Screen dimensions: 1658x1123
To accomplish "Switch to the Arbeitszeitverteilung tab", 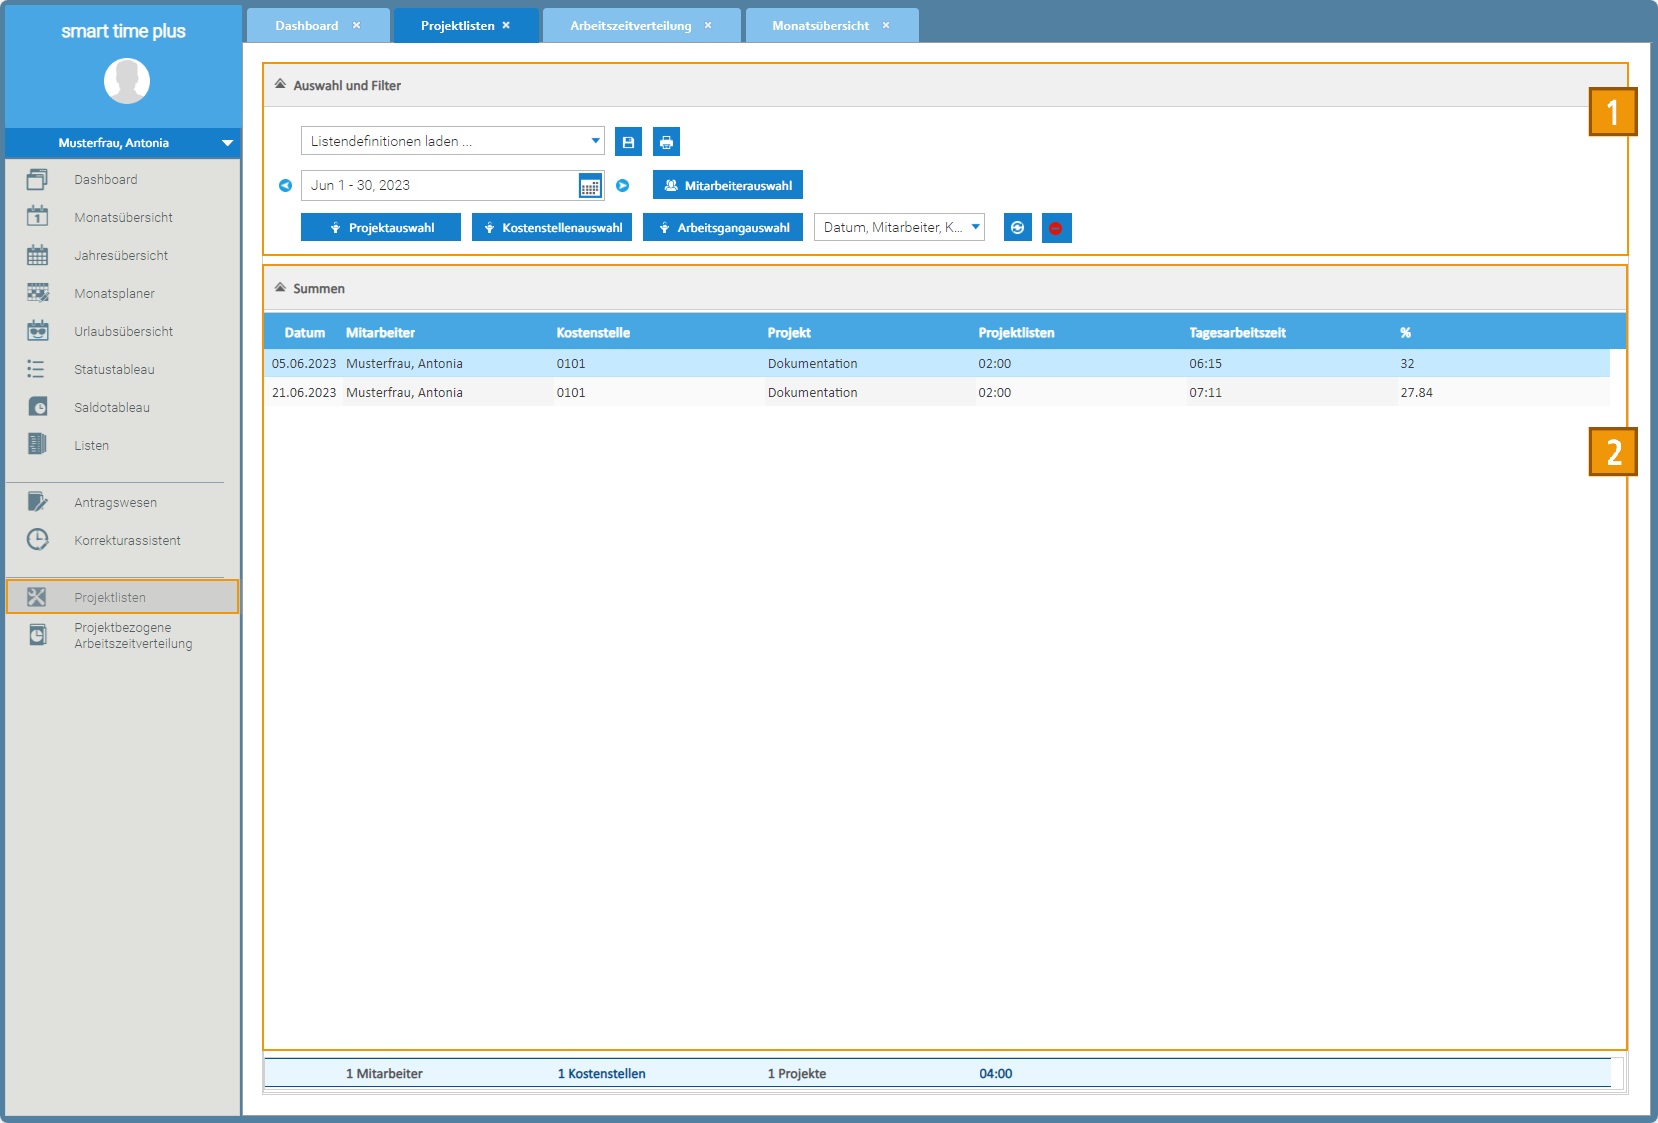I will (x=630, y=26).
